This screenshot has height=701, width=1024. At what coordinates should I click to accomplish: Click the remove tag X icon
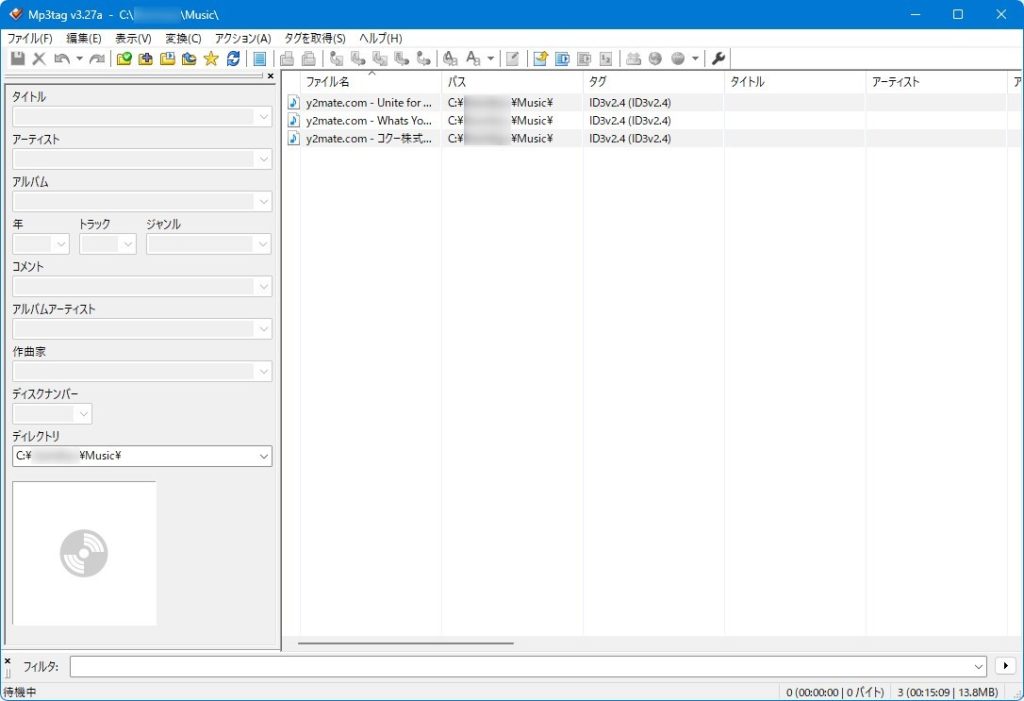tap(39, 59)
